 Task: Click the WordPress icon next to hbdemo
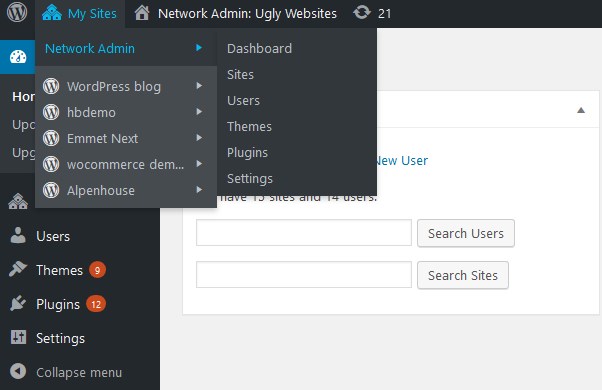point(51,112)
